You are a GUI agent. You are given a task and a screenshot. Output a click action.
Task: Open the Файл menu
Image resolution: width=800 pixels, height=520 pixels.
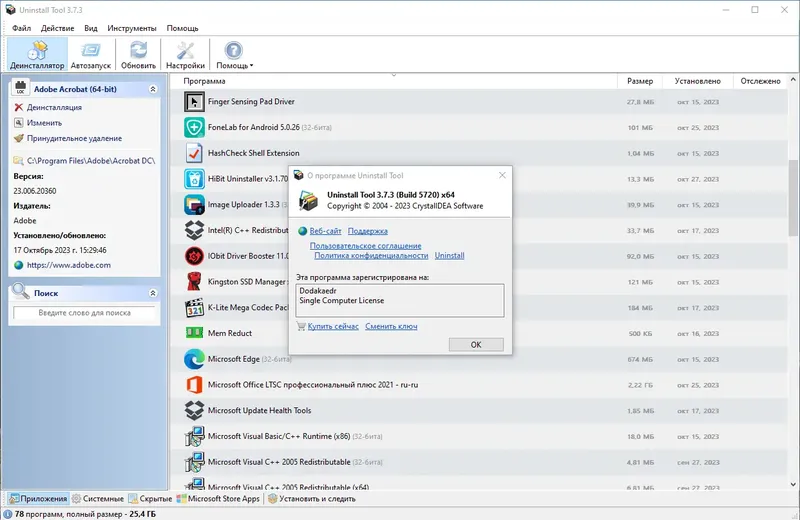point(21,28)
